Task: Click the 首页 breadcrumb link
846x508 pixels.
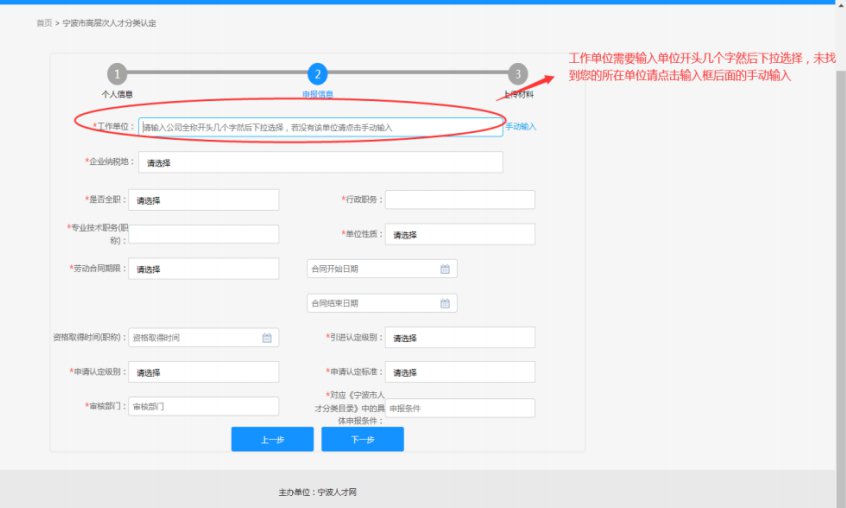Action: (43, 22)
